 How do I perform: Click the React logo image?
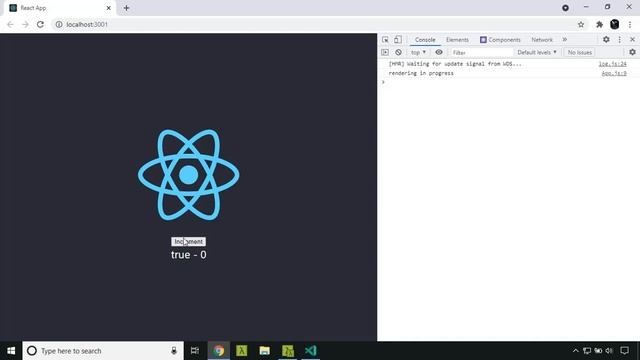tap(189, 175)
